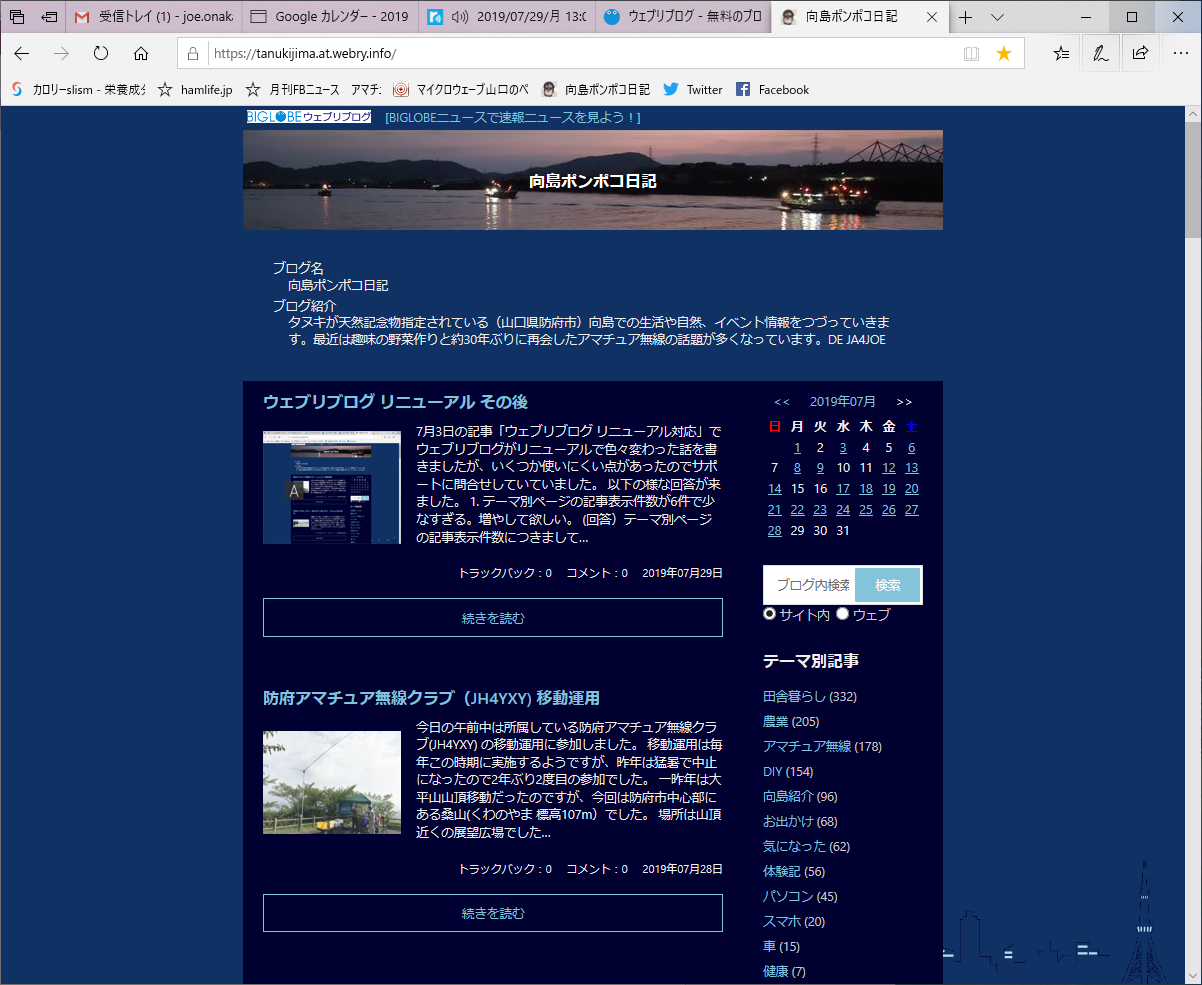This screenshot has height=985, width=1202.
Task: Open the 田舎暮らし theme link
Action: point(795,696)
